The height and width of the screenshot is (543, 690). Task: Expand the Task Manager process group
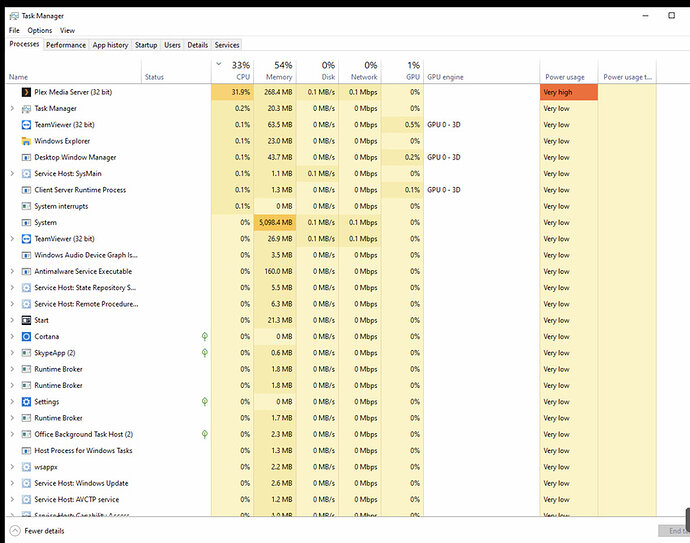click(12, 108)
